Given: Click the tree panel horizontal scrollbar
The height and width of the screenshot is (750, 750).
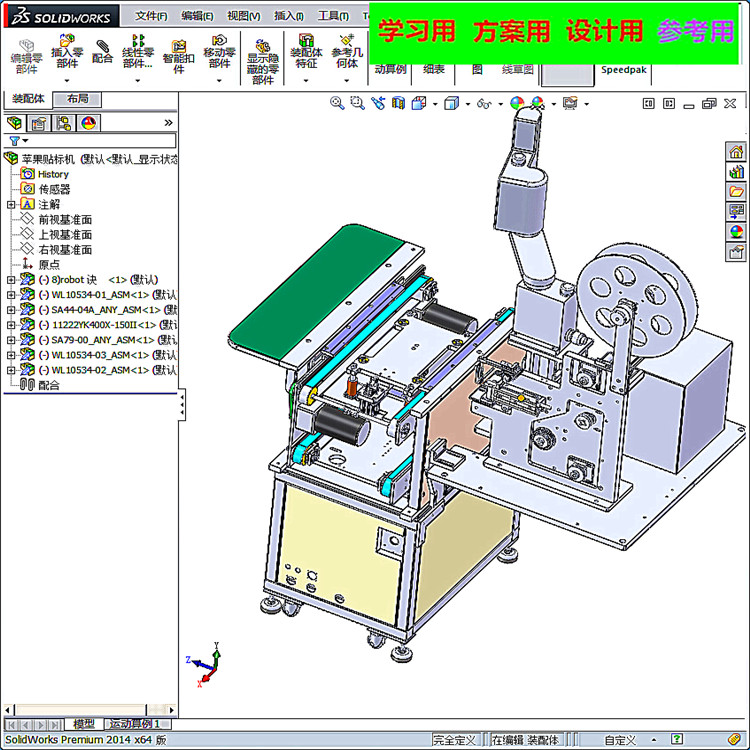Looking at the screenshot, I should click(x=89, y=709).
